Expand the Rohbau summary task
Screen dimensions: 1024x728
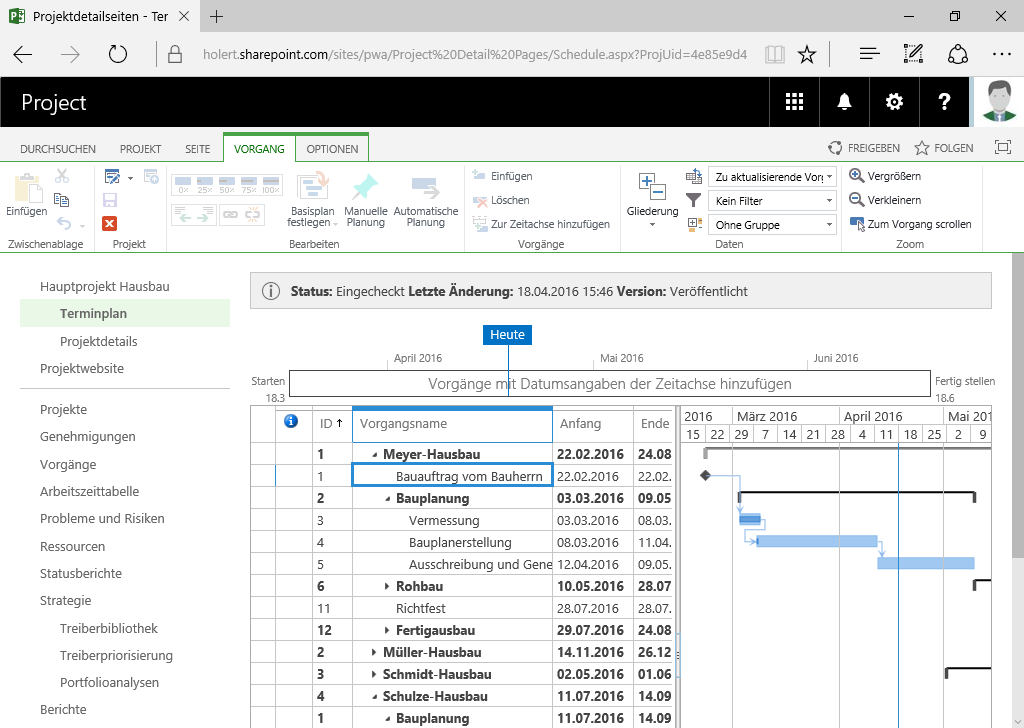pos(387,587)
